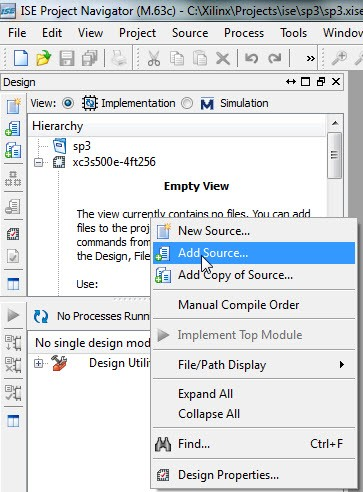Open the View menu
The image size is (363, 492).
coord(90,33)
